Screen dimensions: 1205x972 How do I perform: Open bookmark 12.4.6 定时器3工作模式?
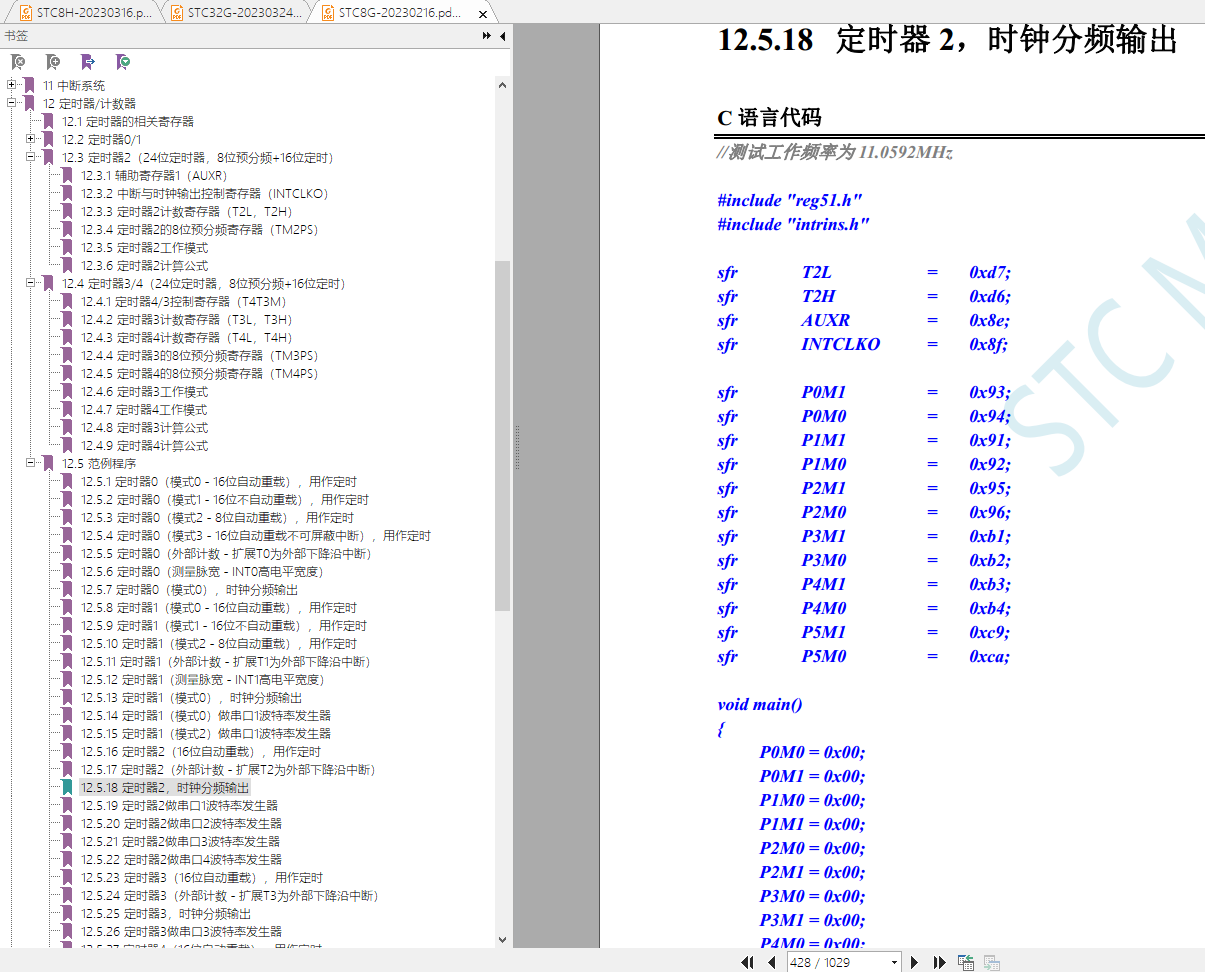point(145,391)
